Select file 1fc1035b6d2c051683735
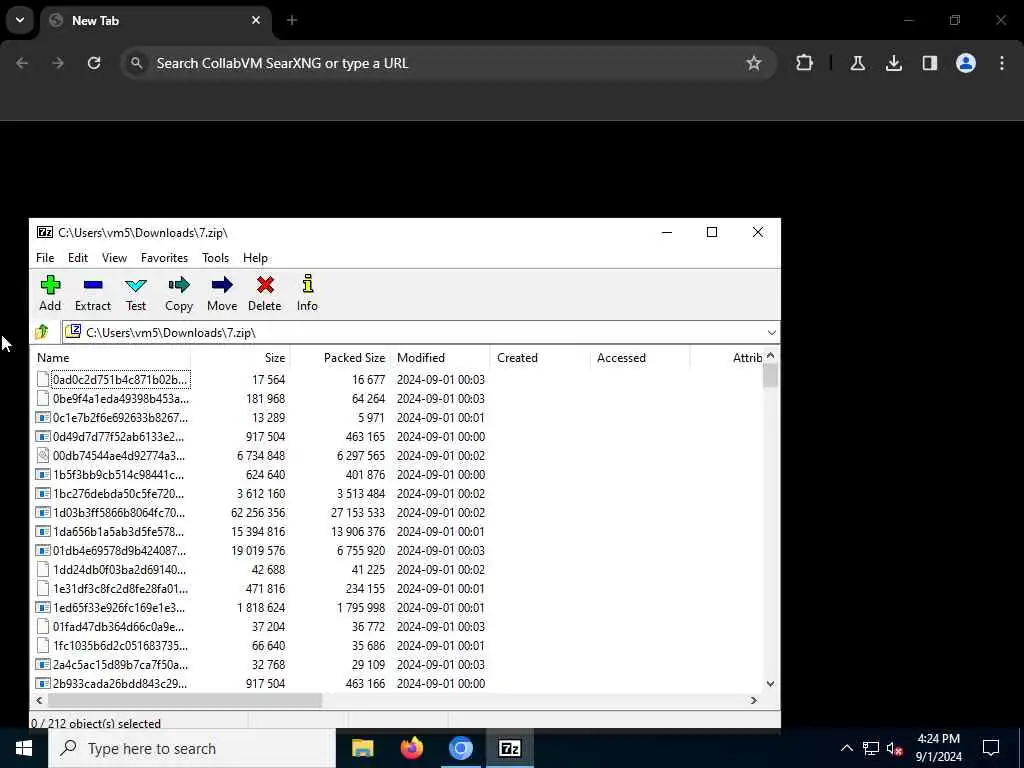 click(x=120, y=645)
